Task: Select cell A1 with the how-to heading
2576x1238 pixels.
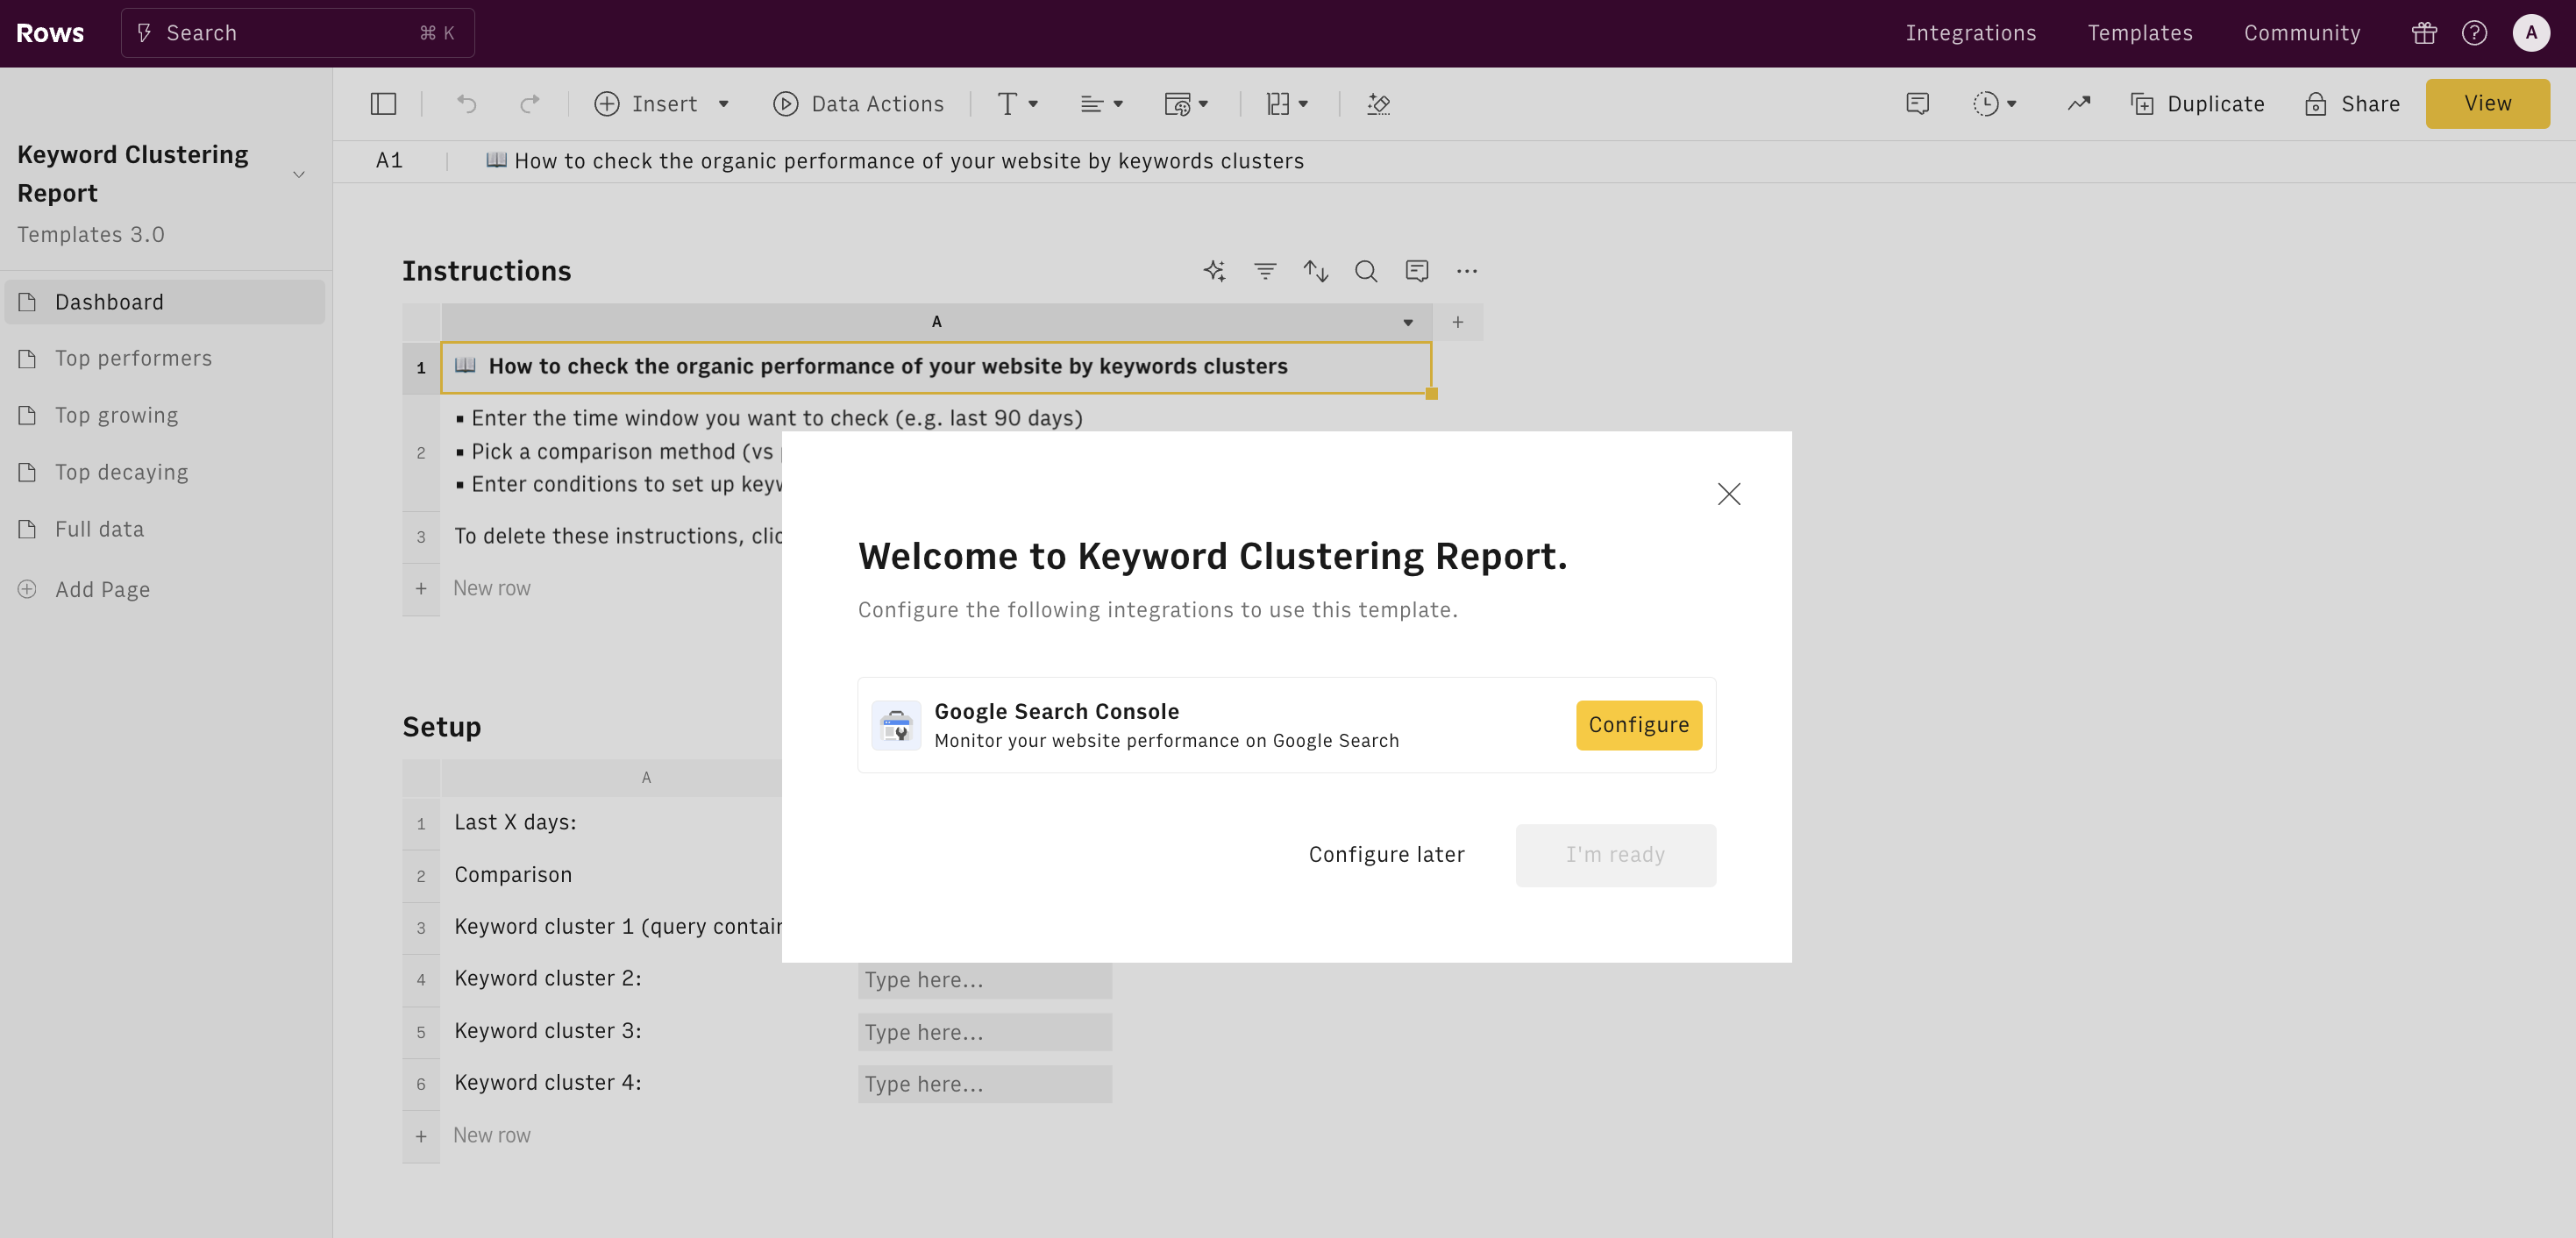Action: click(936, 368)
